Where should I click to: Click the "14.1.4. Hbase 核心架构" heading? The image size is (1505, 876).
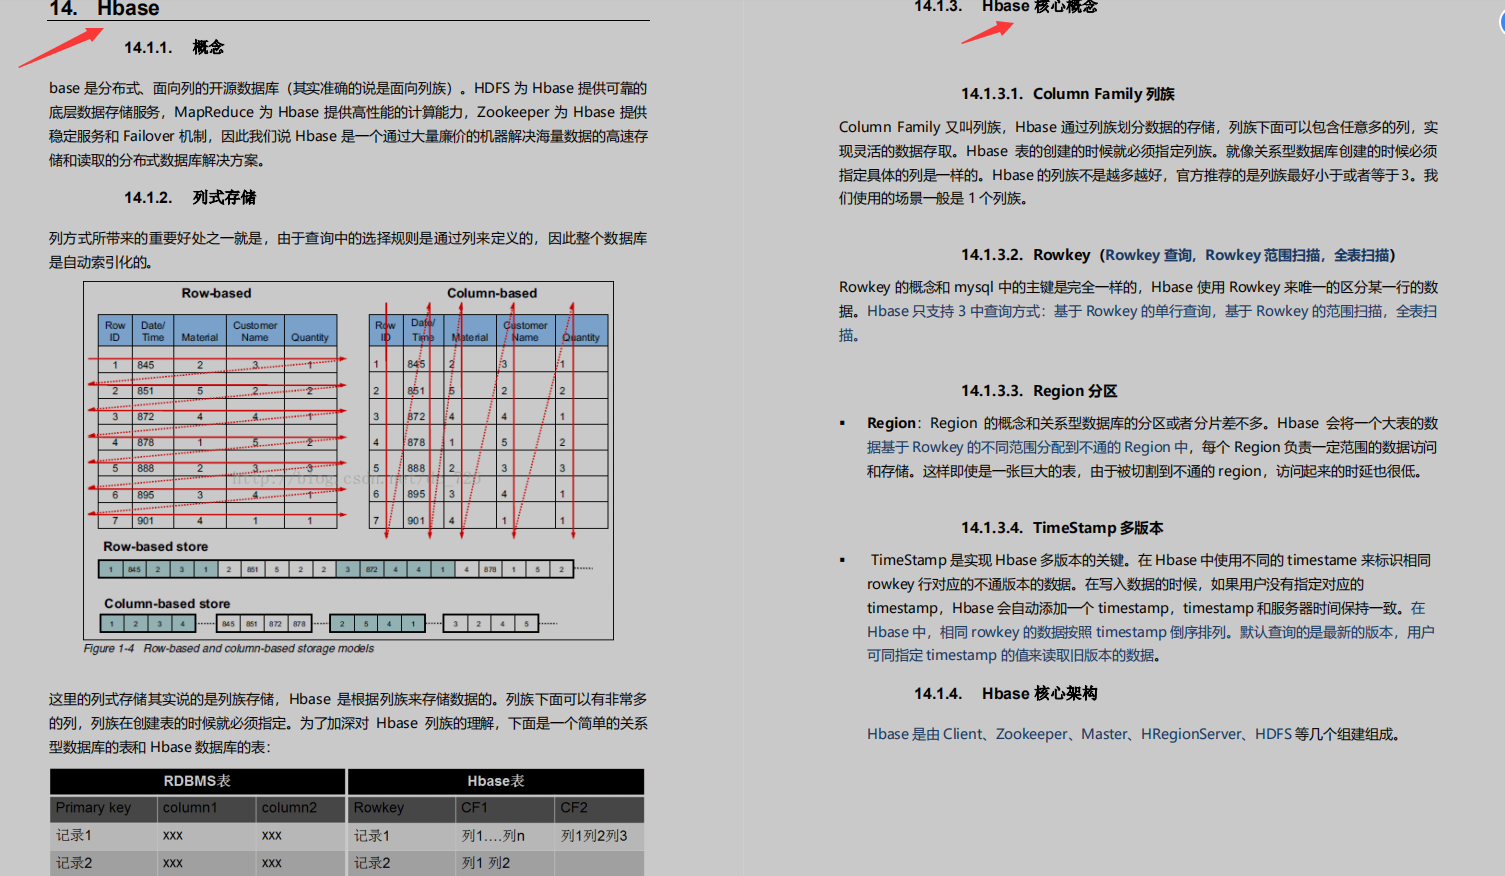(x=1006, y=694)
